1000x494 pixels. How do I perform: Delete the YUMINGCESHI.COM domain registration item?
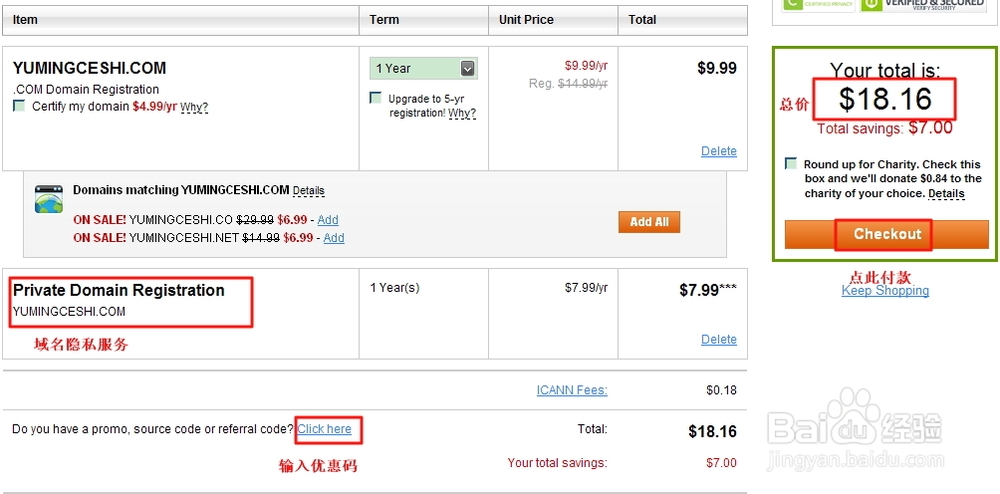[719, 151]
